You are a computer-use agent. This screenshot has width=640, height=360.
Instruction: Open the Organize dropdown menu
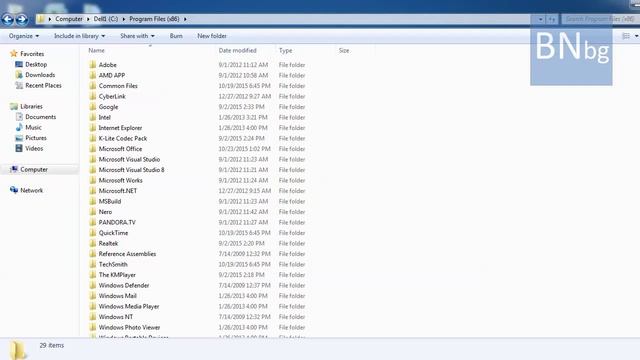pos(24,36)
